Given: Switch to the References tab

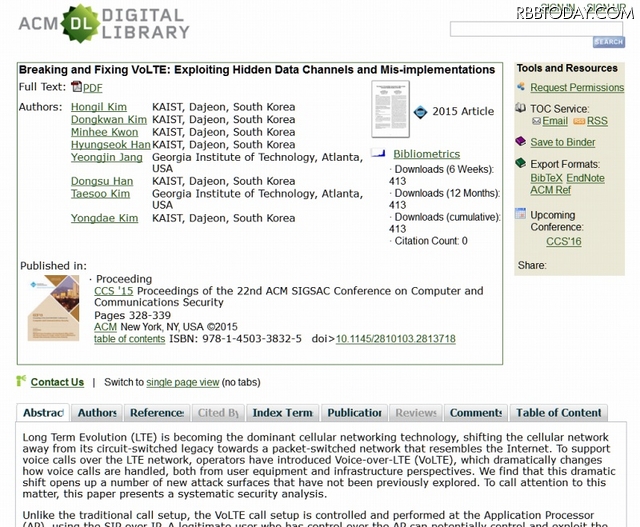Looking at the screenshot, I should coord(157,413).
